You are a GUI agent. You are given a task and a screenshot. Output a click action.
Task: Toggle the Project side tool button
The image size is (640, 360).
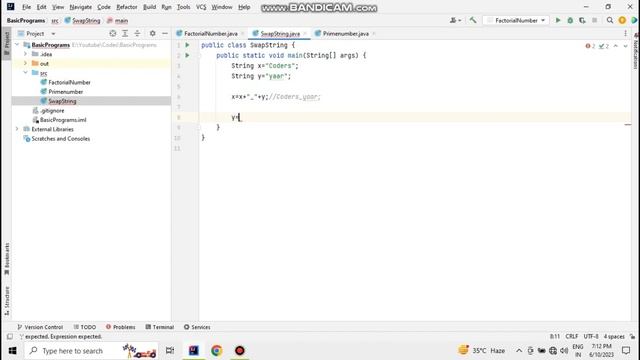pyautogui.click(x=7, y=44)
